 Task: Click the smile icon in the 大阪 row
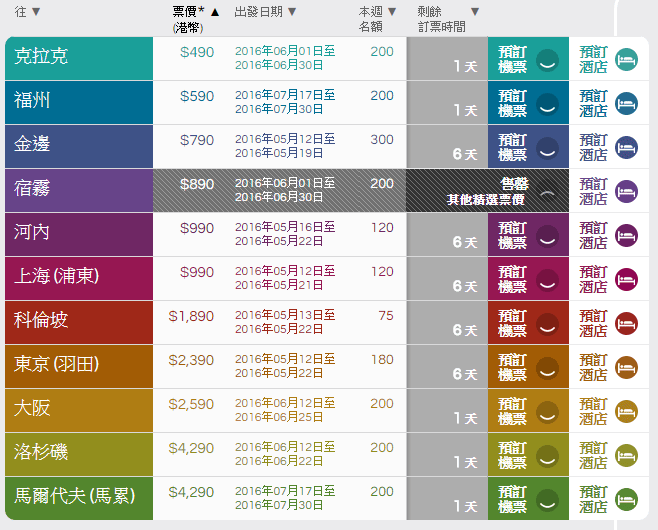click(547, 412)
